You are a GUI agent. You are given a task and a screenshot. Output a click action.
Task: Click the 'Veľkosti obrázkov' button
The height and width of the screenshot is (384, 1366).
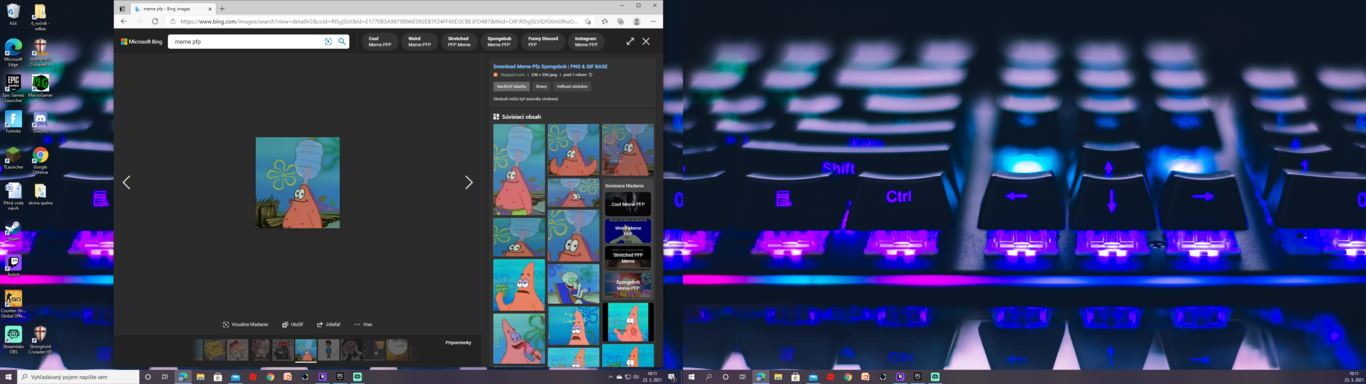click(x=572, y=86)
